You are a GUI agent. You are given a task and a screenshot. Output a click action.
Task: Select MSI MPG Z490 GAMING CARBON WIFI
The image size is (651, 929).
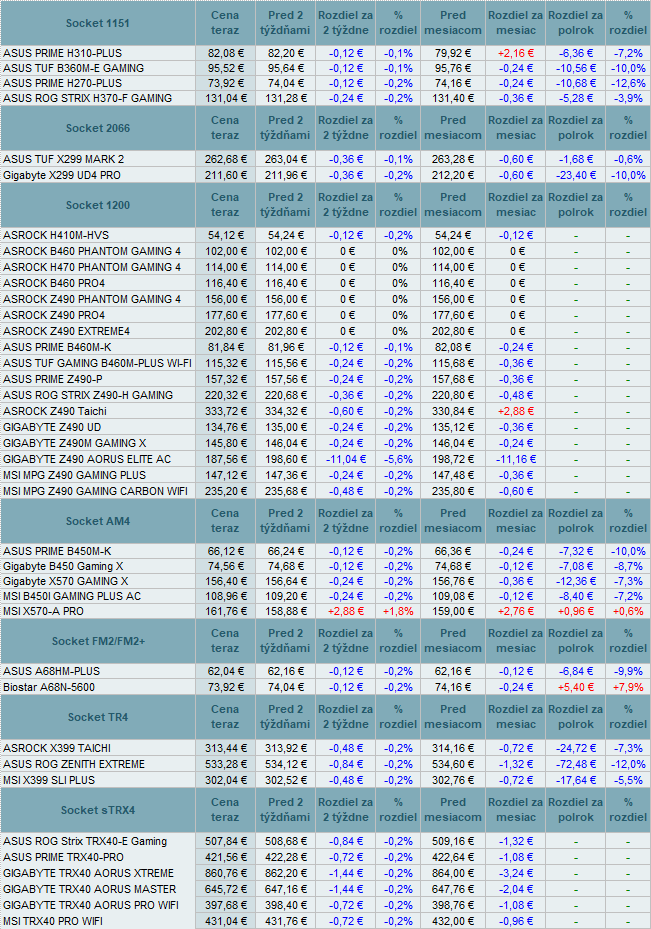pos(95,491)
